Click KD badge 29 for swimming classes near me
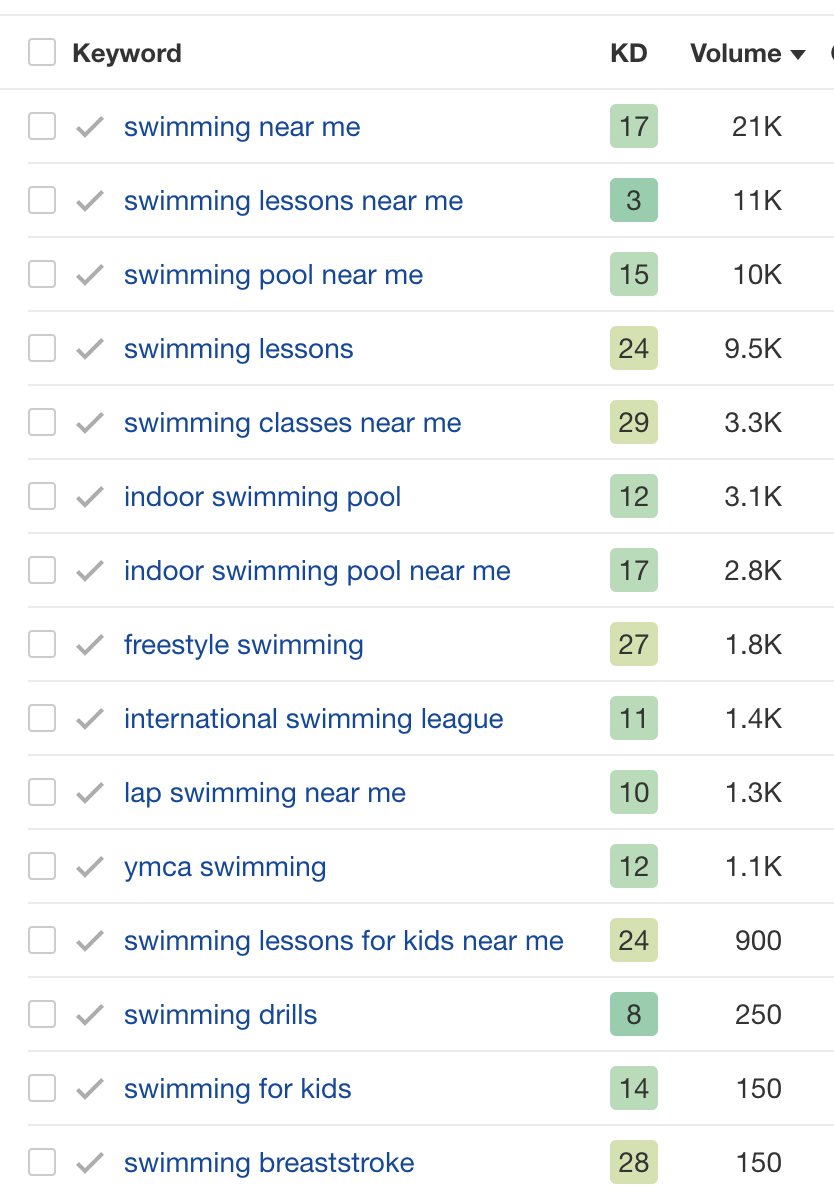Viewport: 834px width, 1198px height. (634, 423)
